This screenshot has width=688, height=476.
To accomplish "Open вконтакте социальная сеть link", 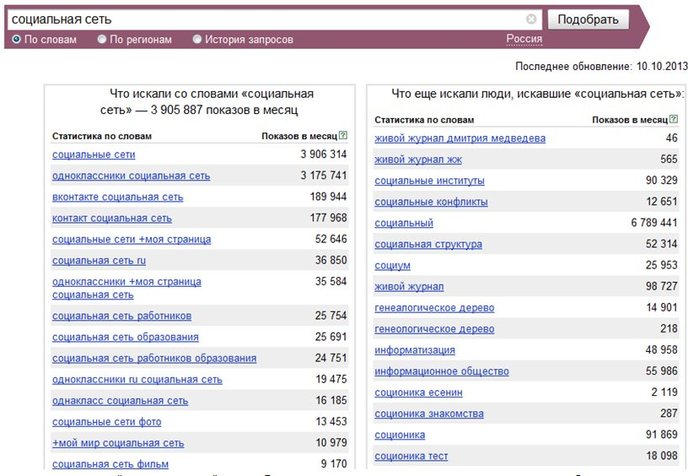I will coord(118,197).
